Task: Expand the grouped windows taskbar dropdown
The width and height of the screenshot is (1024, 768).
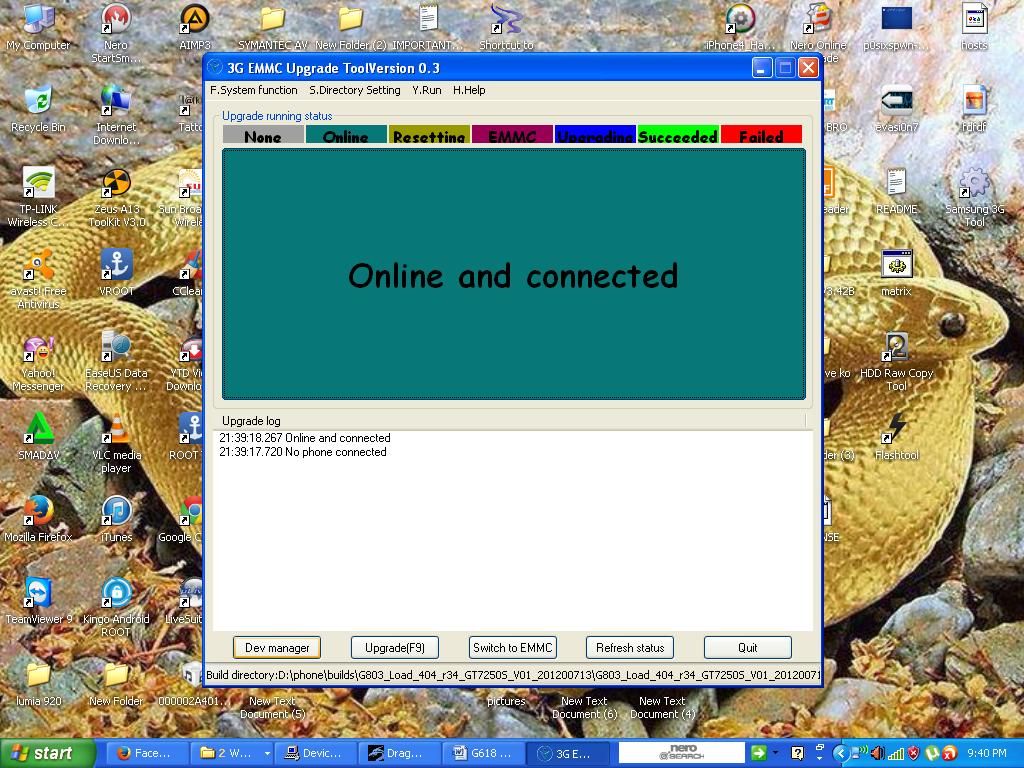Action: pyautogui.click(x=267, y=753)
